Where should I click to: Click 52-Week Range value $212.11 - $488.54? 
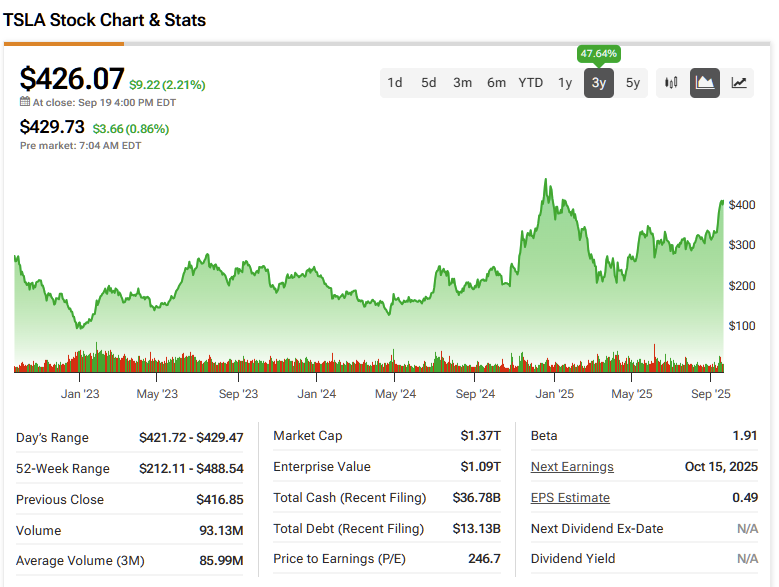click(191, 468)
